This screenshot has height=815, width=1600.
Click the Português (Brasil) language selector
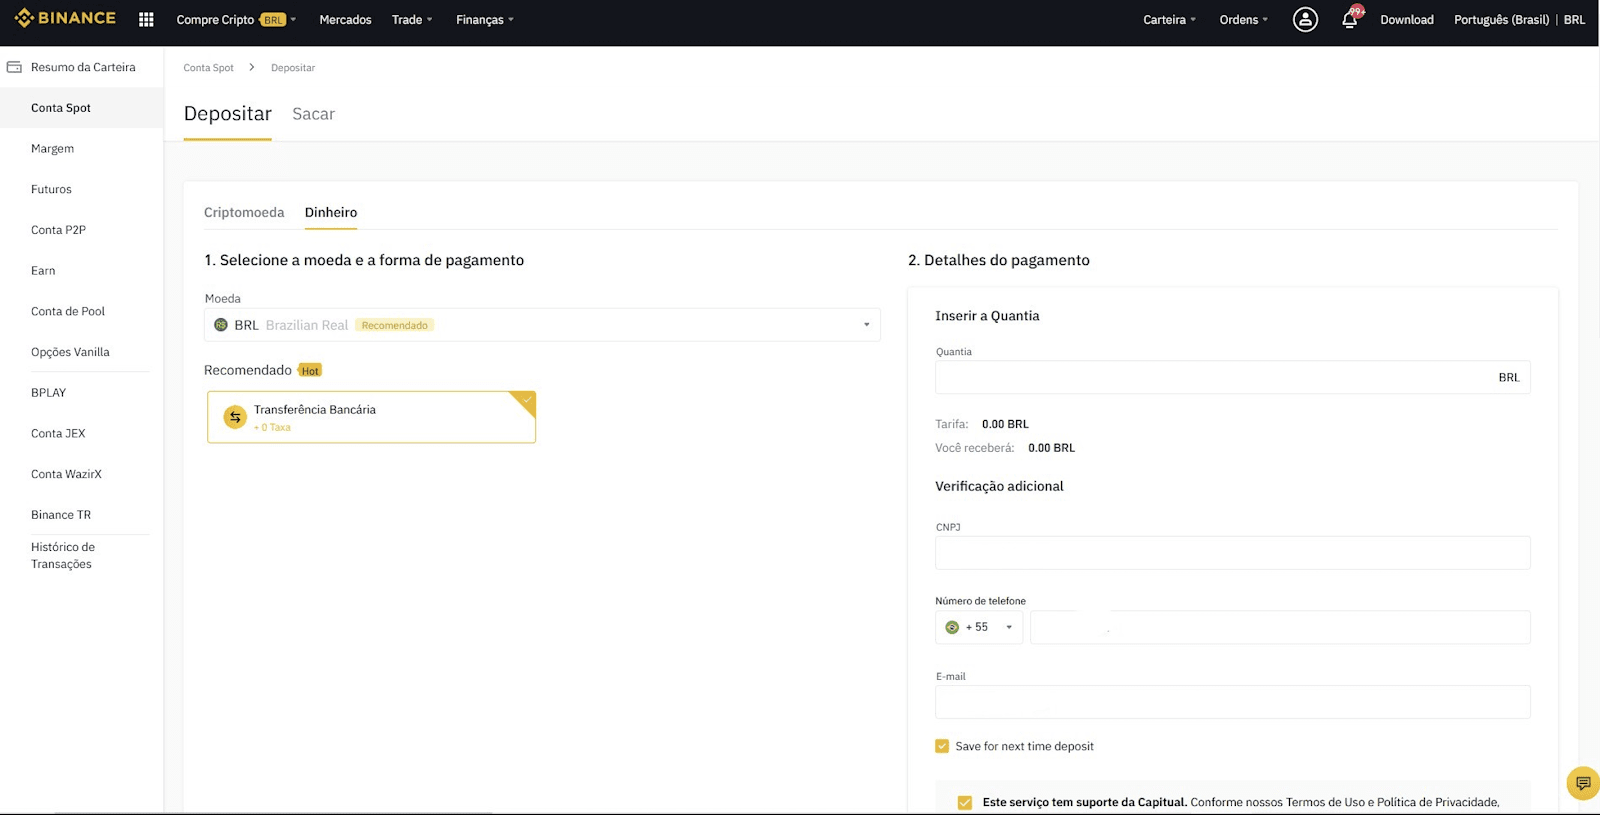pos(1501,19)
